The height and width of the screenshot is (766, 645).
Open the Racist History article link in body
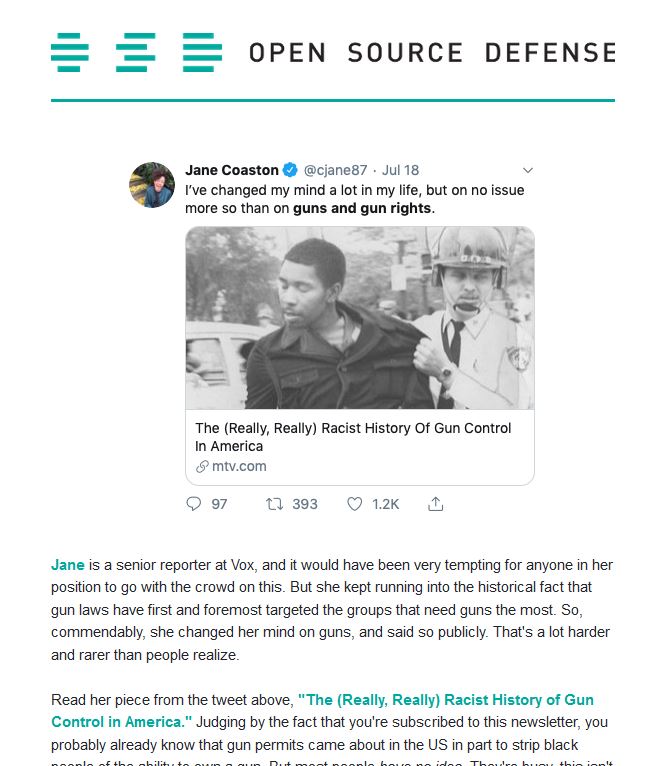[x=445, y=700]
